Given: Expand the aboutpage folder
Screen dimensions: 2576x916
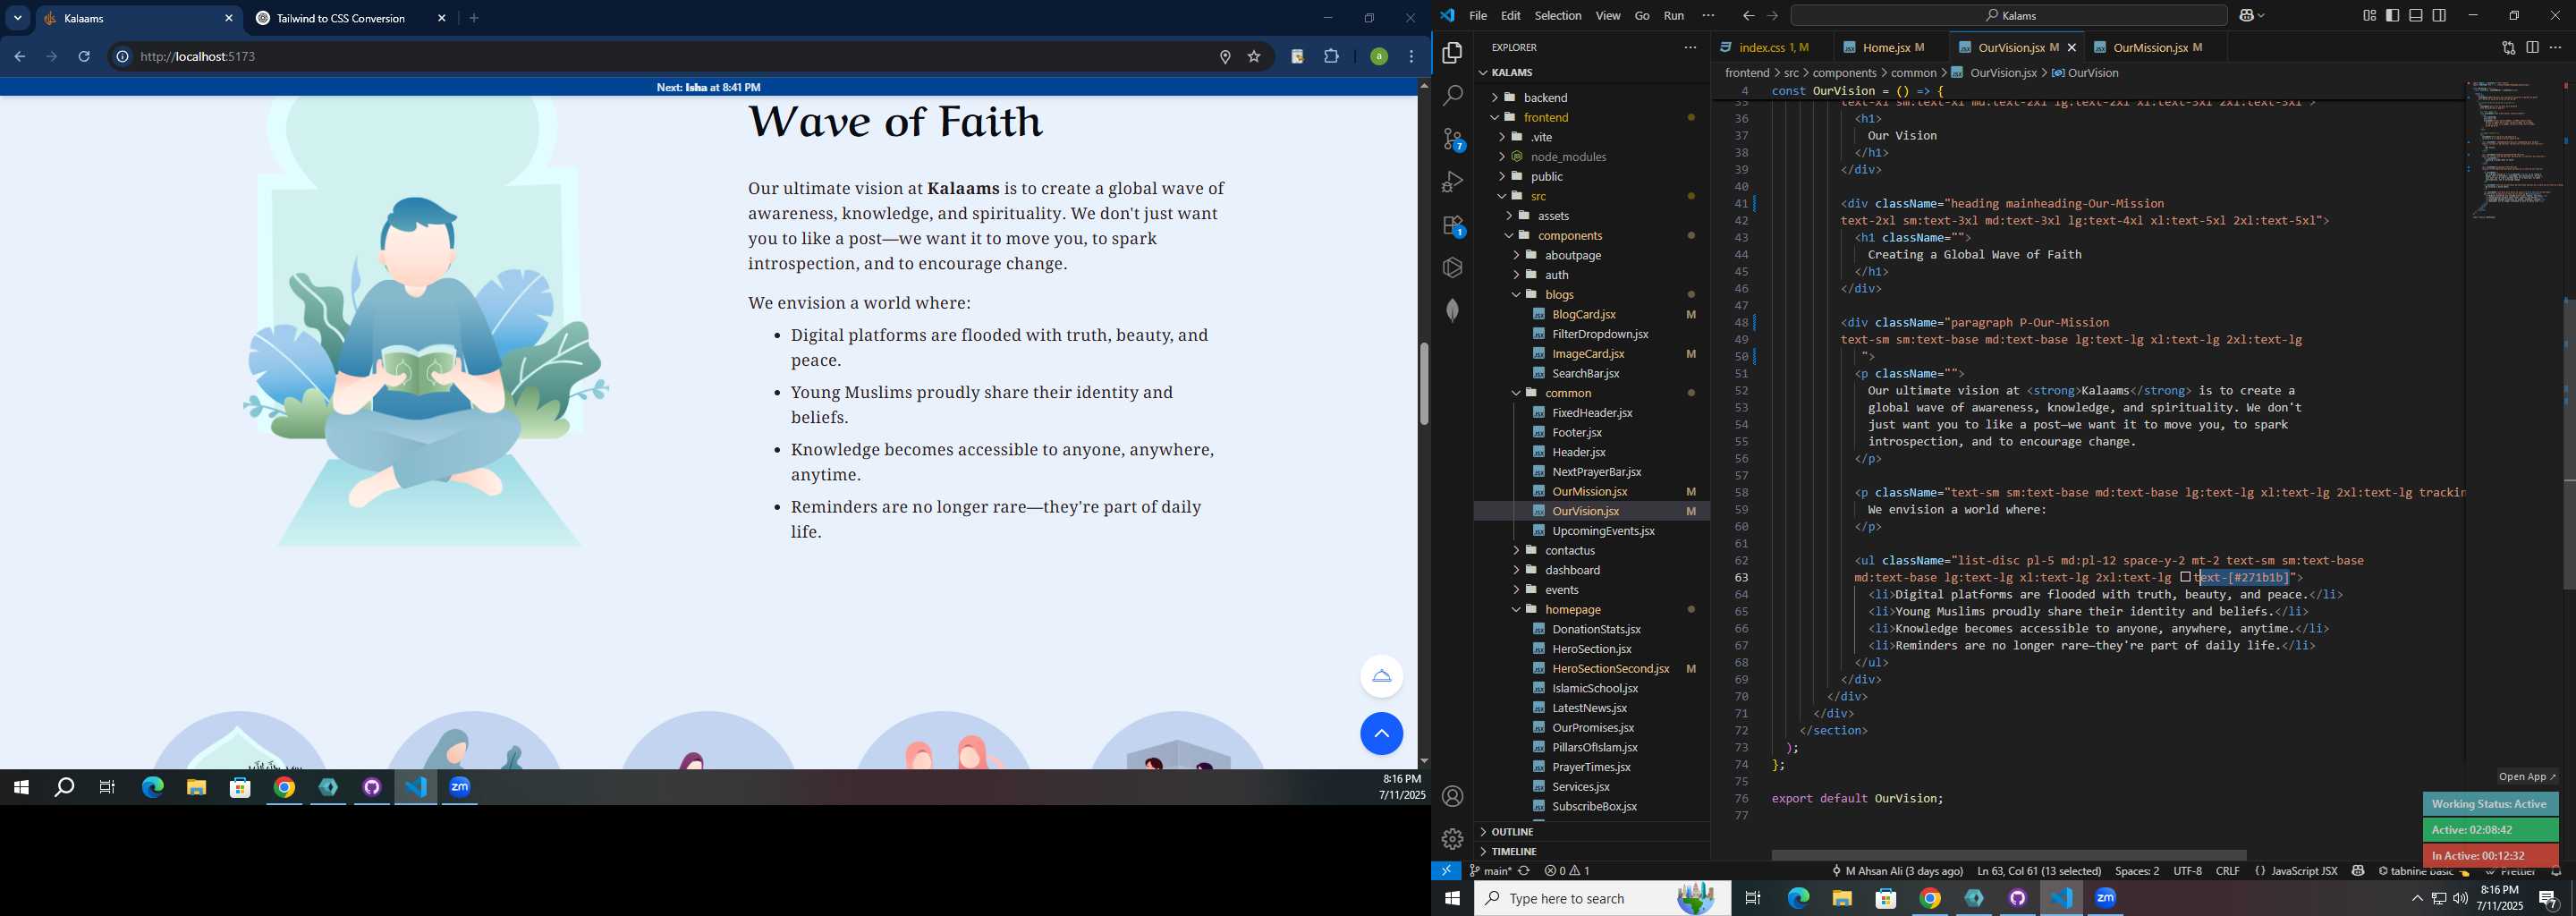Looking at the screenshot, I should click(1590, 255).
